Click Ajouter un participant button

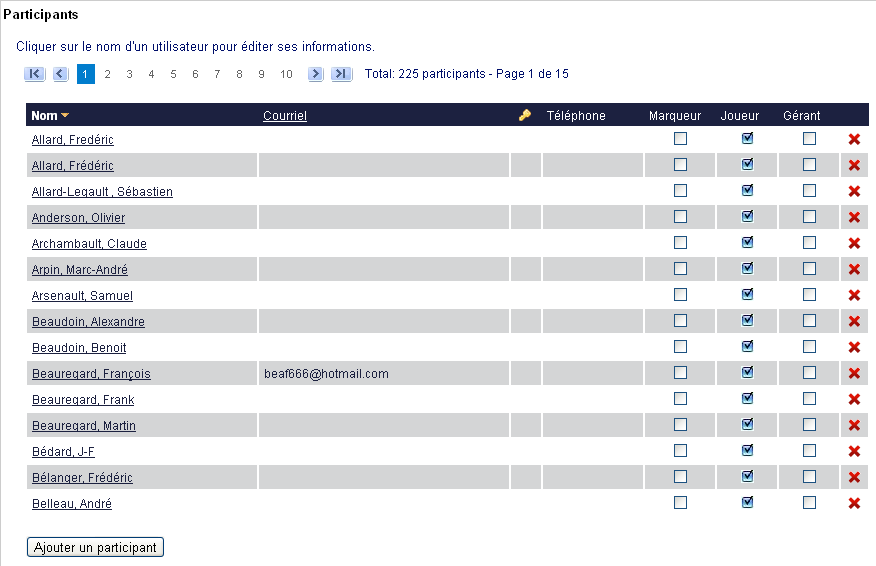click(x=96, y=547)
